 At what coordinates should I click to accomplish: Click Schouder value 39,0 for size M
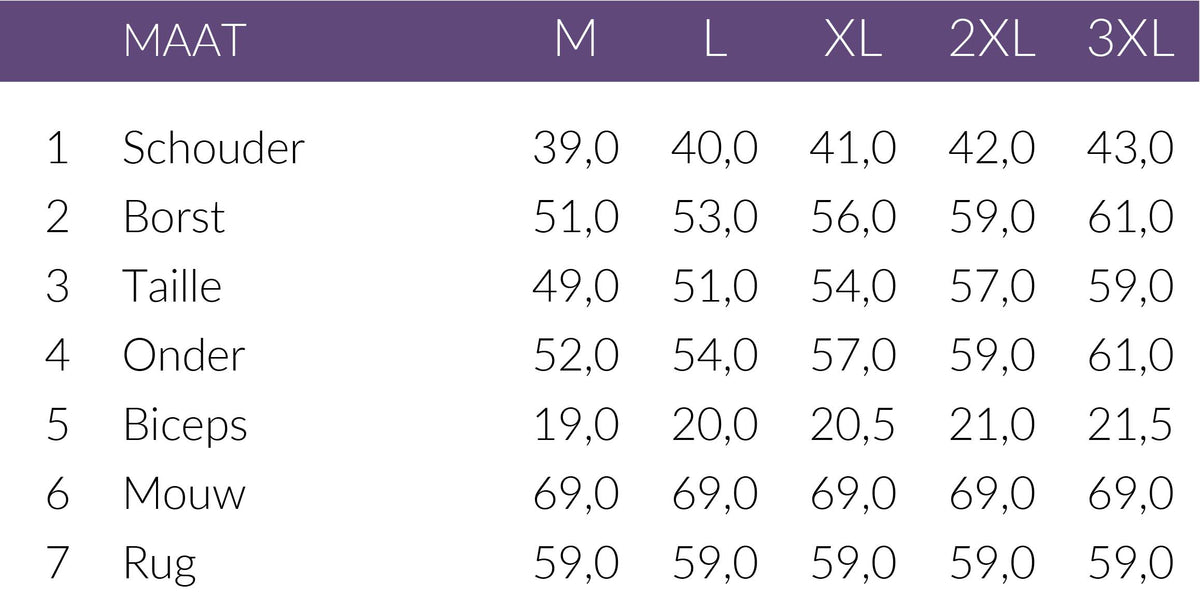click(576, 149)
